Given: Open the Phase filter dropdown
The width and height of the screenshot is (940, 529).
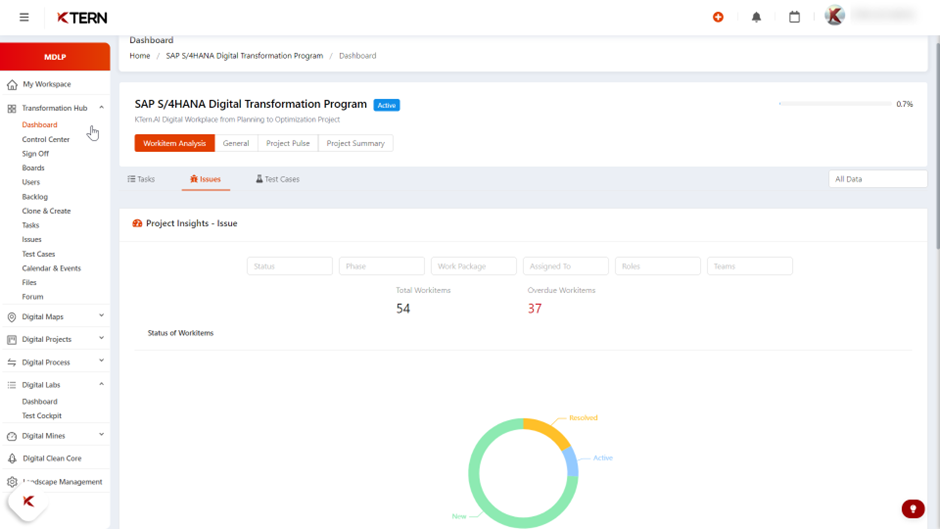Looking at the screenshot, I should [381, 266].
